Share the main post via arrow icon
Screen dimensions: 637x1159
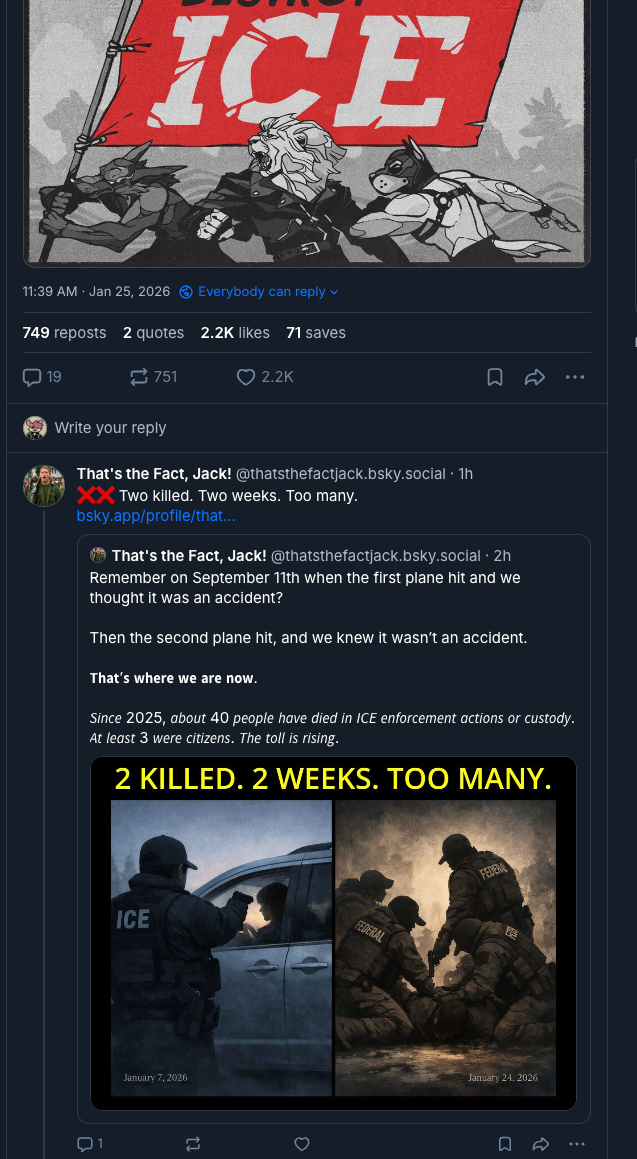tap(534, 377)
